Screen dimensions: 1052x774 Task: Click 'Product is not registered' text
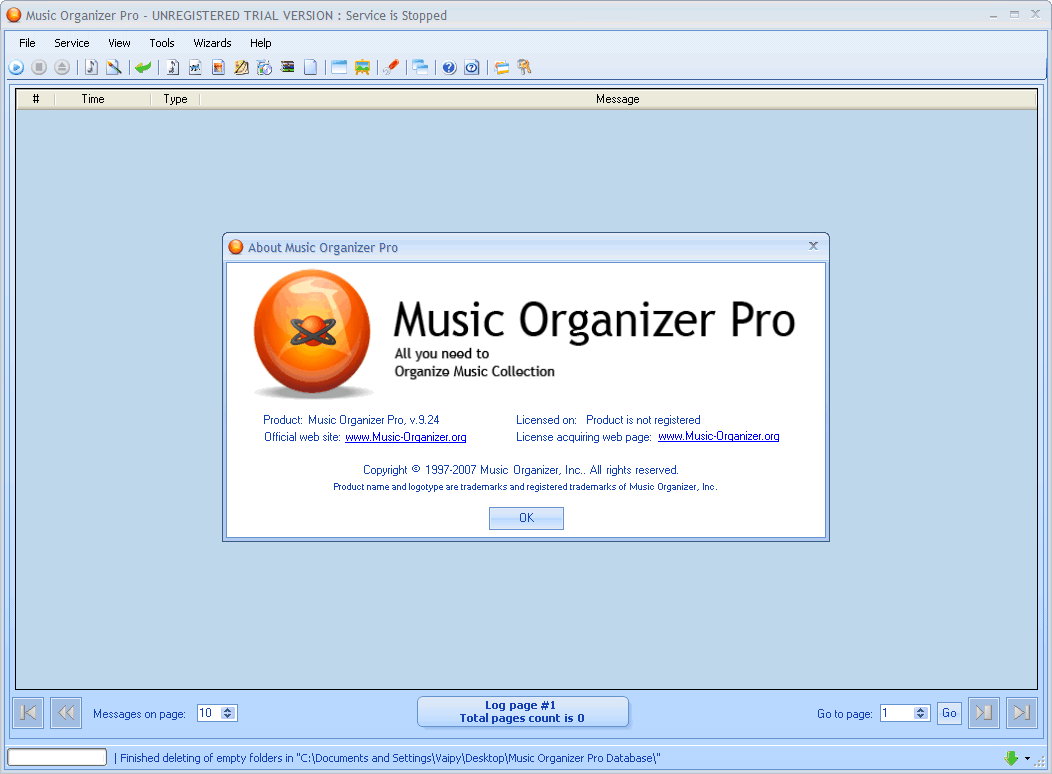643,421
